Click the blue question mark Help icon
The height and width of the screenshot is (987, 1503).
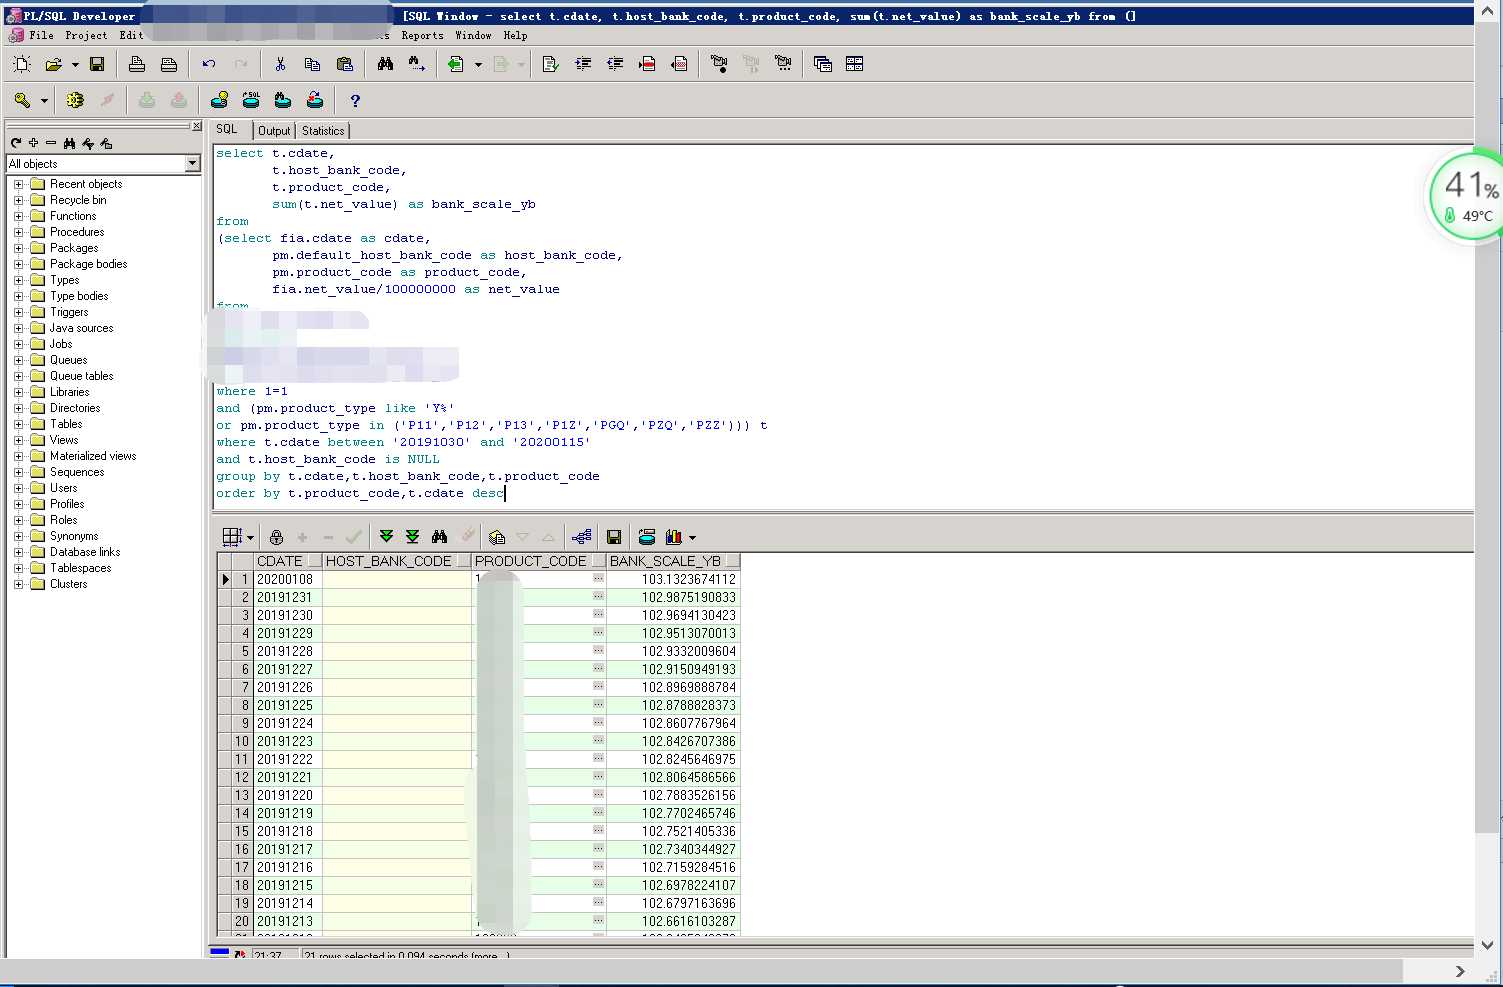pos(355,100)
